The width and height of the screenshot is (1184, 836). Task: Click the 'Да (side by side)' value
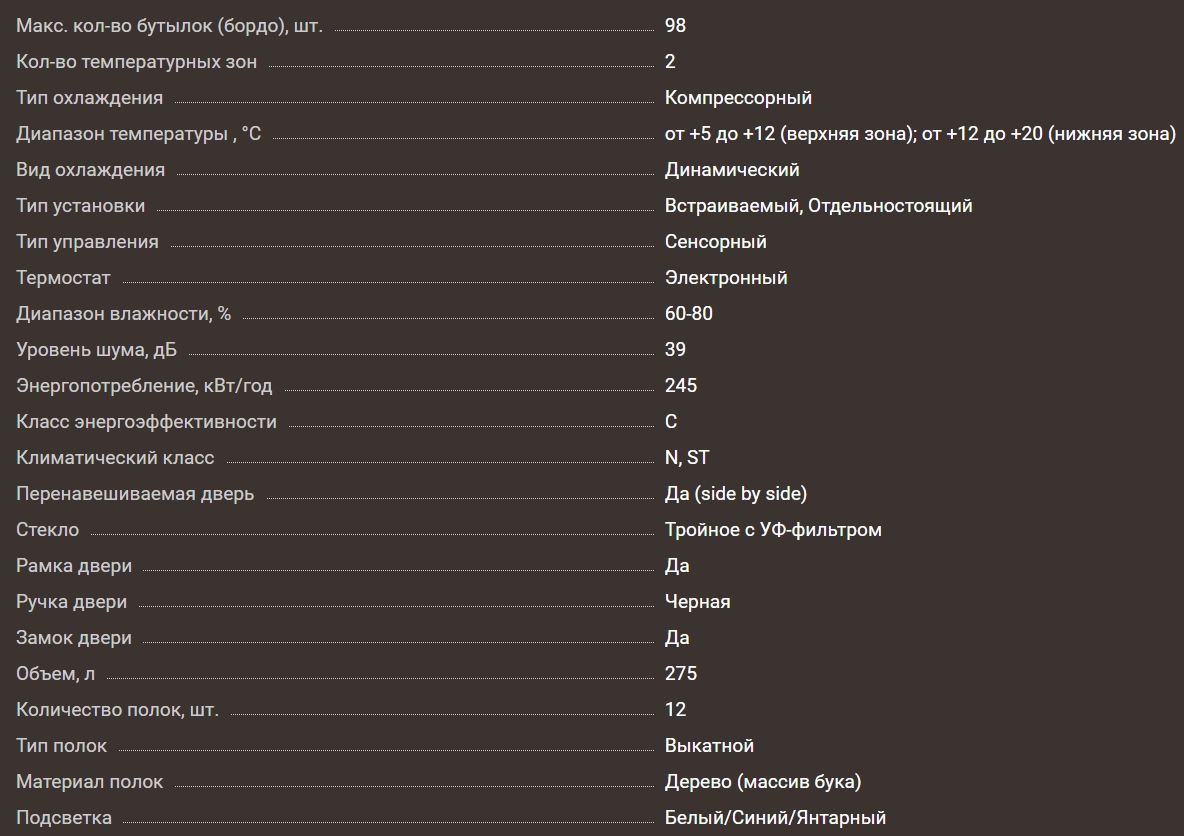(x=735, y=494)
